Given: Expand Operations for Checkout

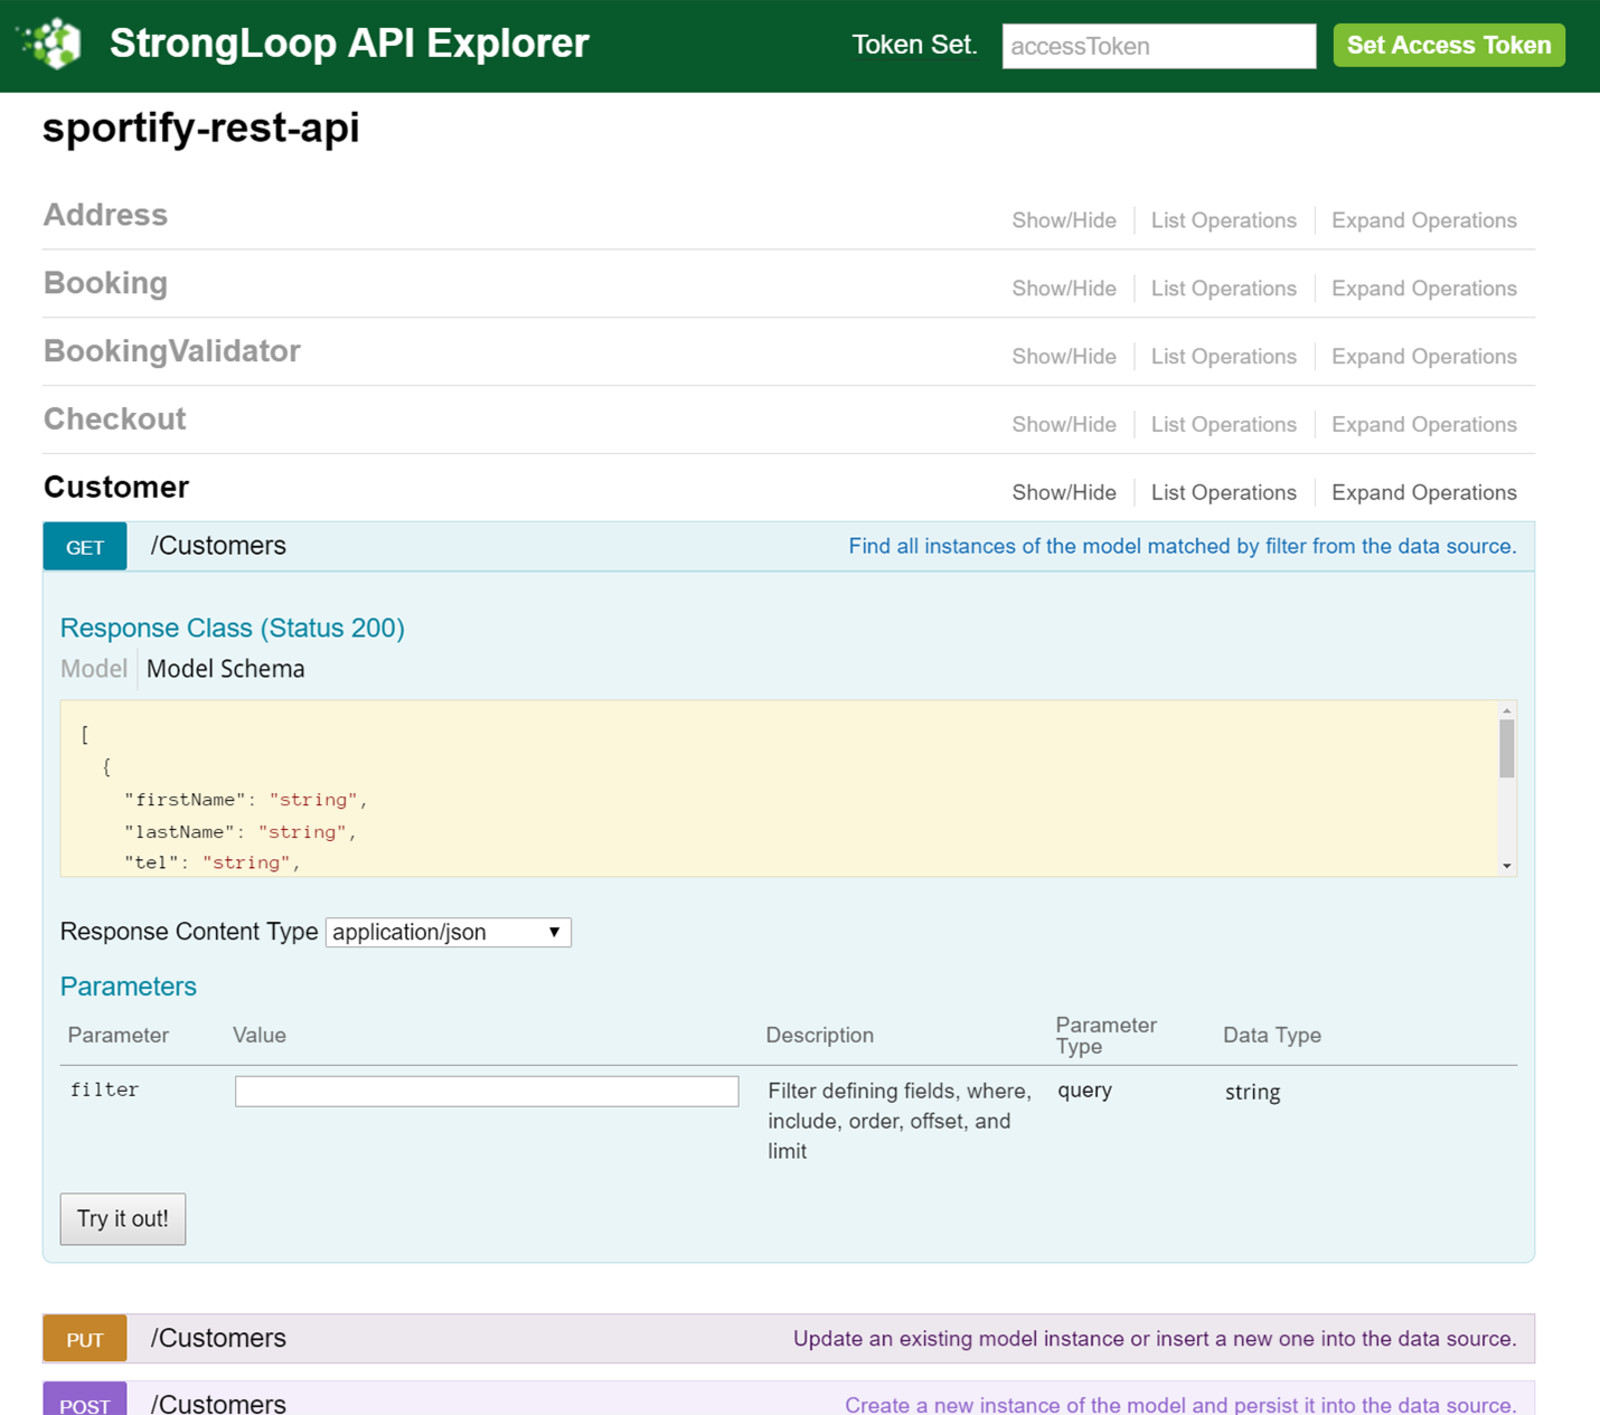Looking at the screenshot, I should point(1424,424).
